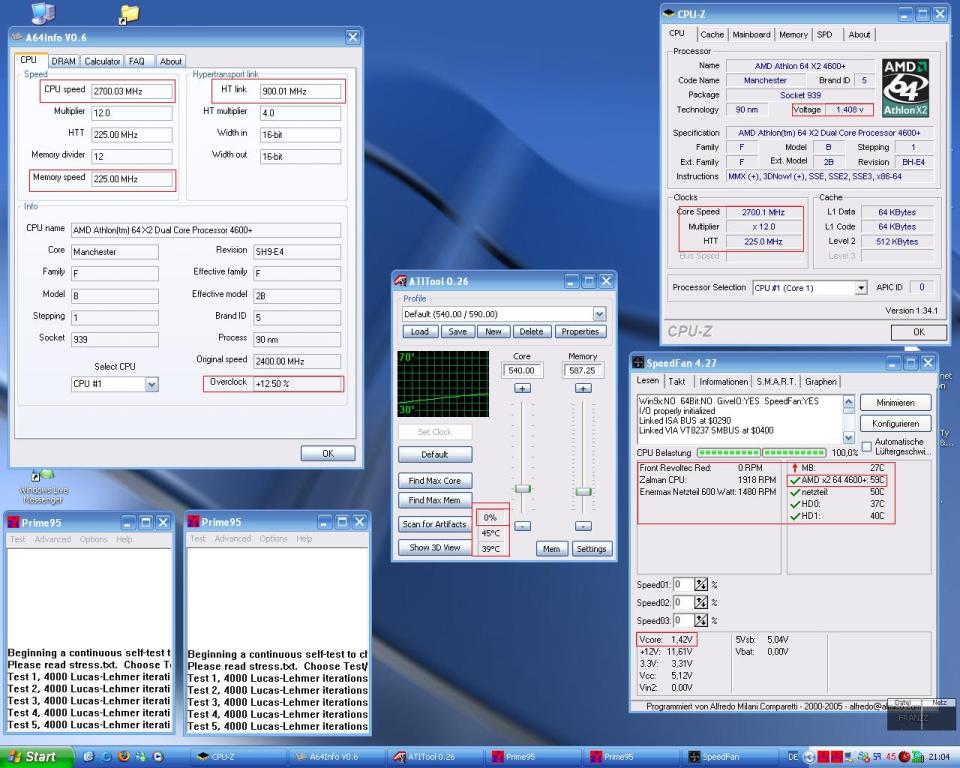
Task: Click the folder shortcut icon on the desktop
Action: [x=128, y=13]
